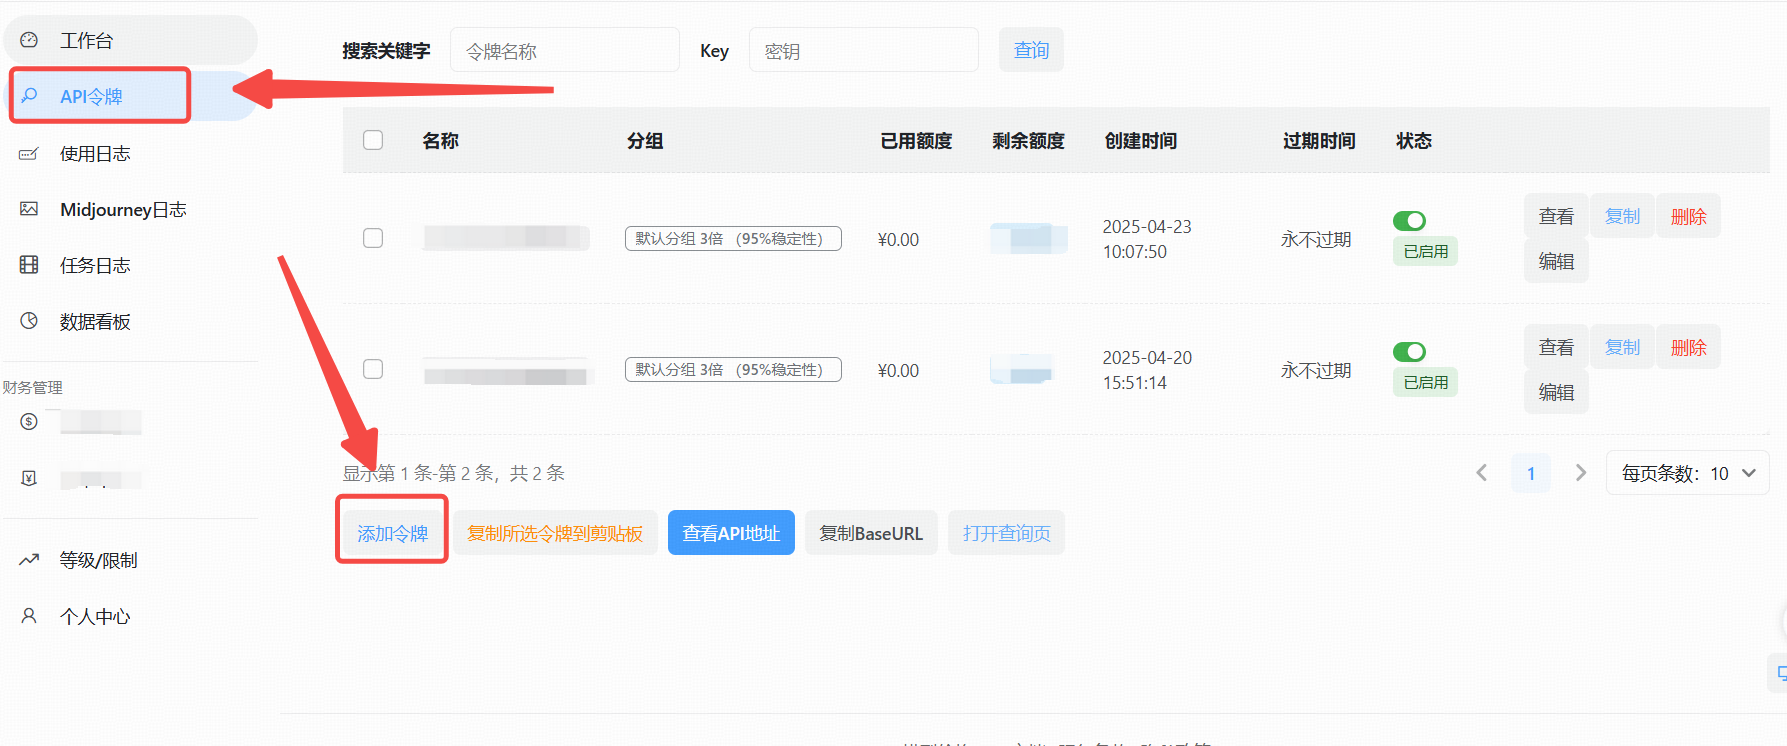Select API令牌 menu item
1787x746 pixels.
tap(131, 96)
